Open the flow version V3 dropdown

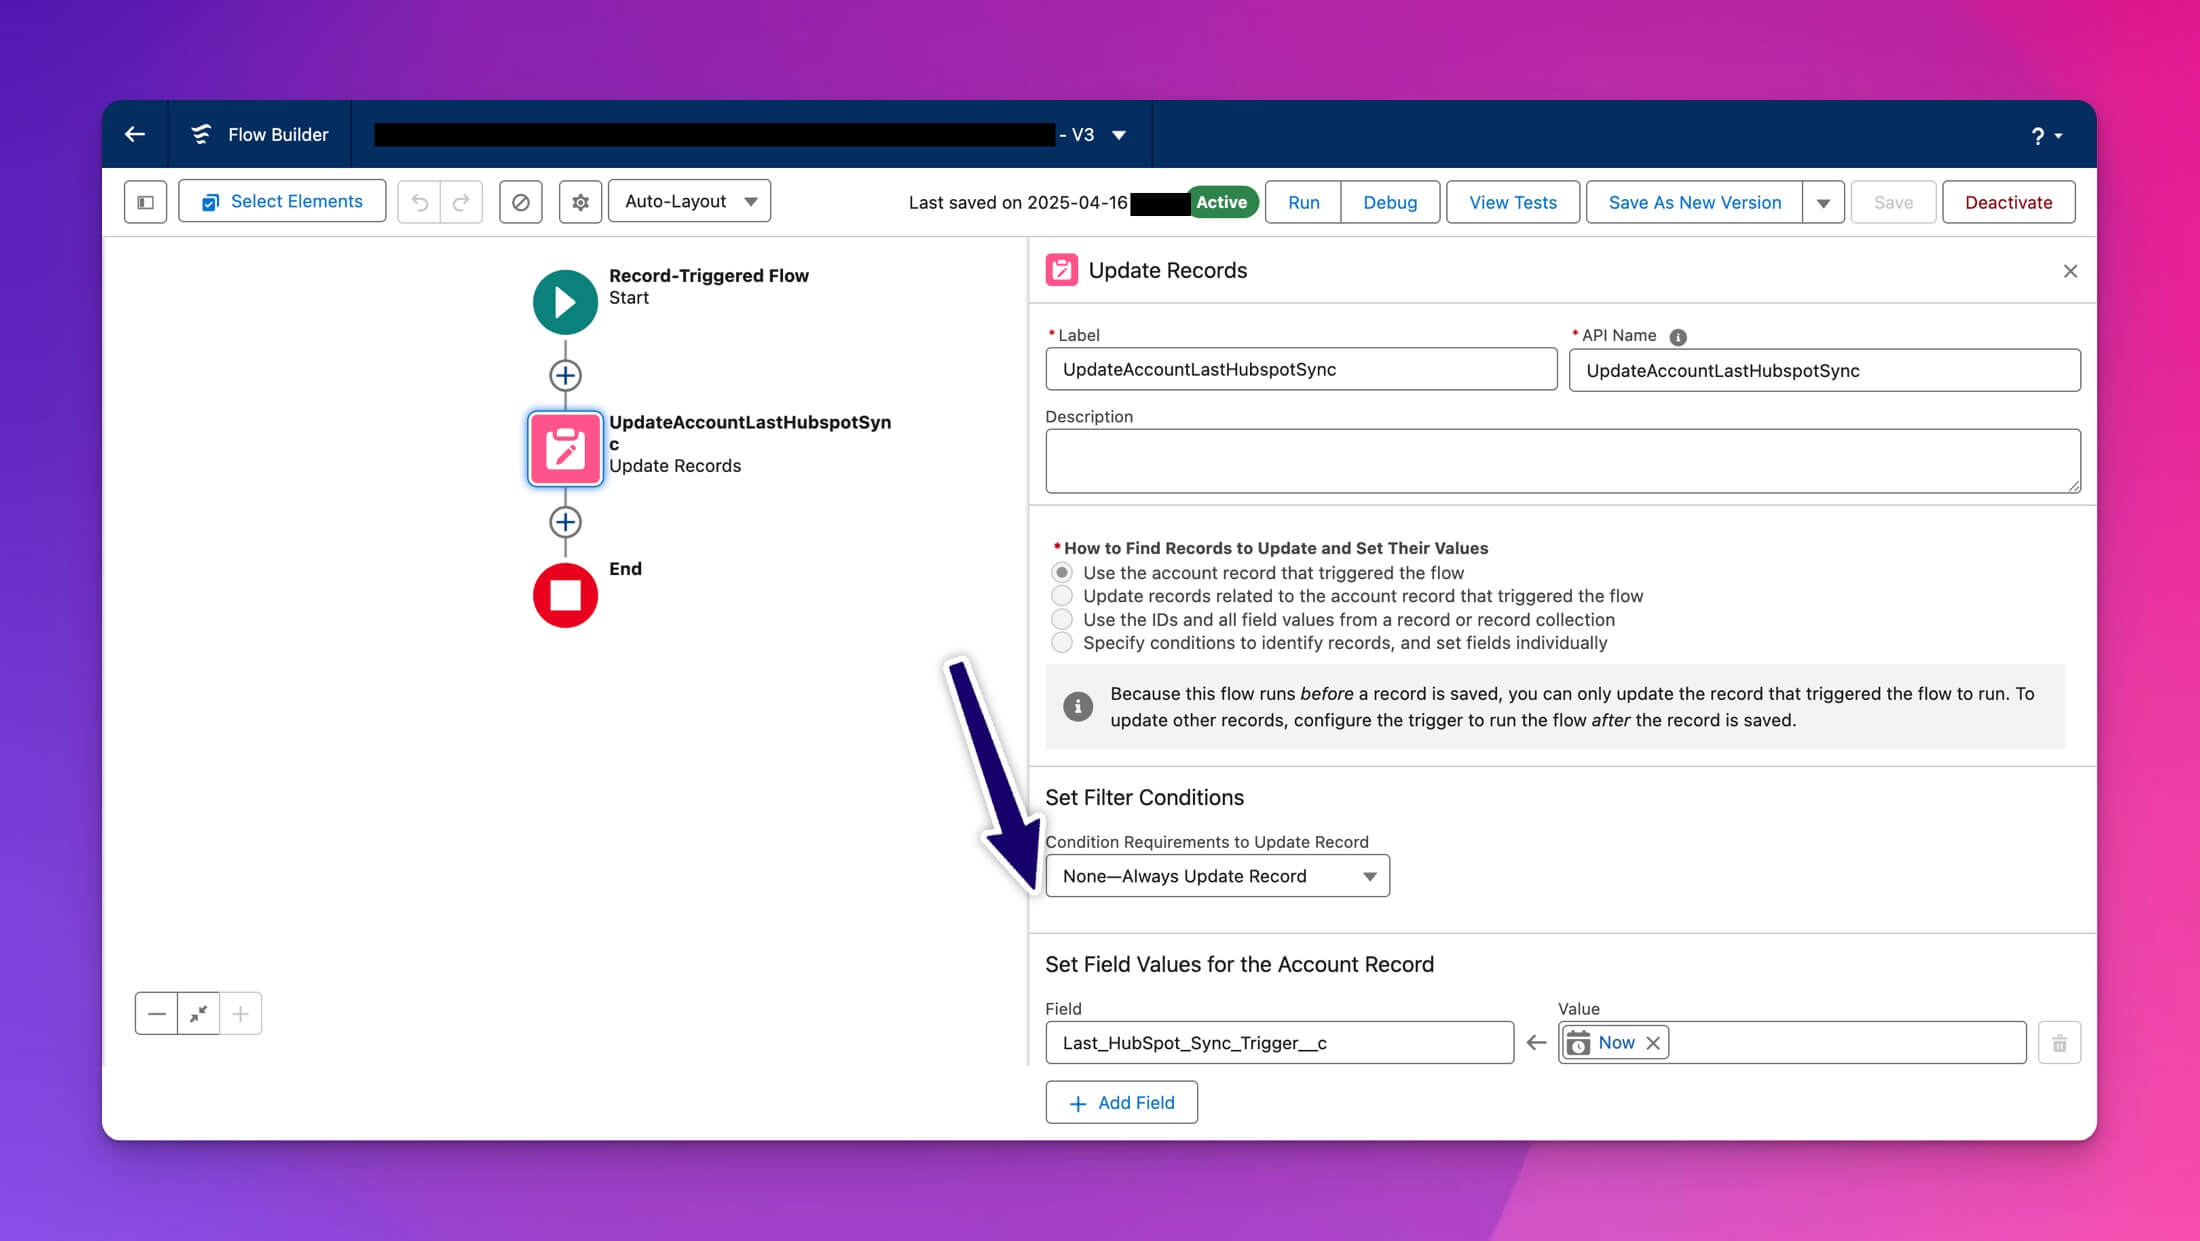coord(1119,135)
